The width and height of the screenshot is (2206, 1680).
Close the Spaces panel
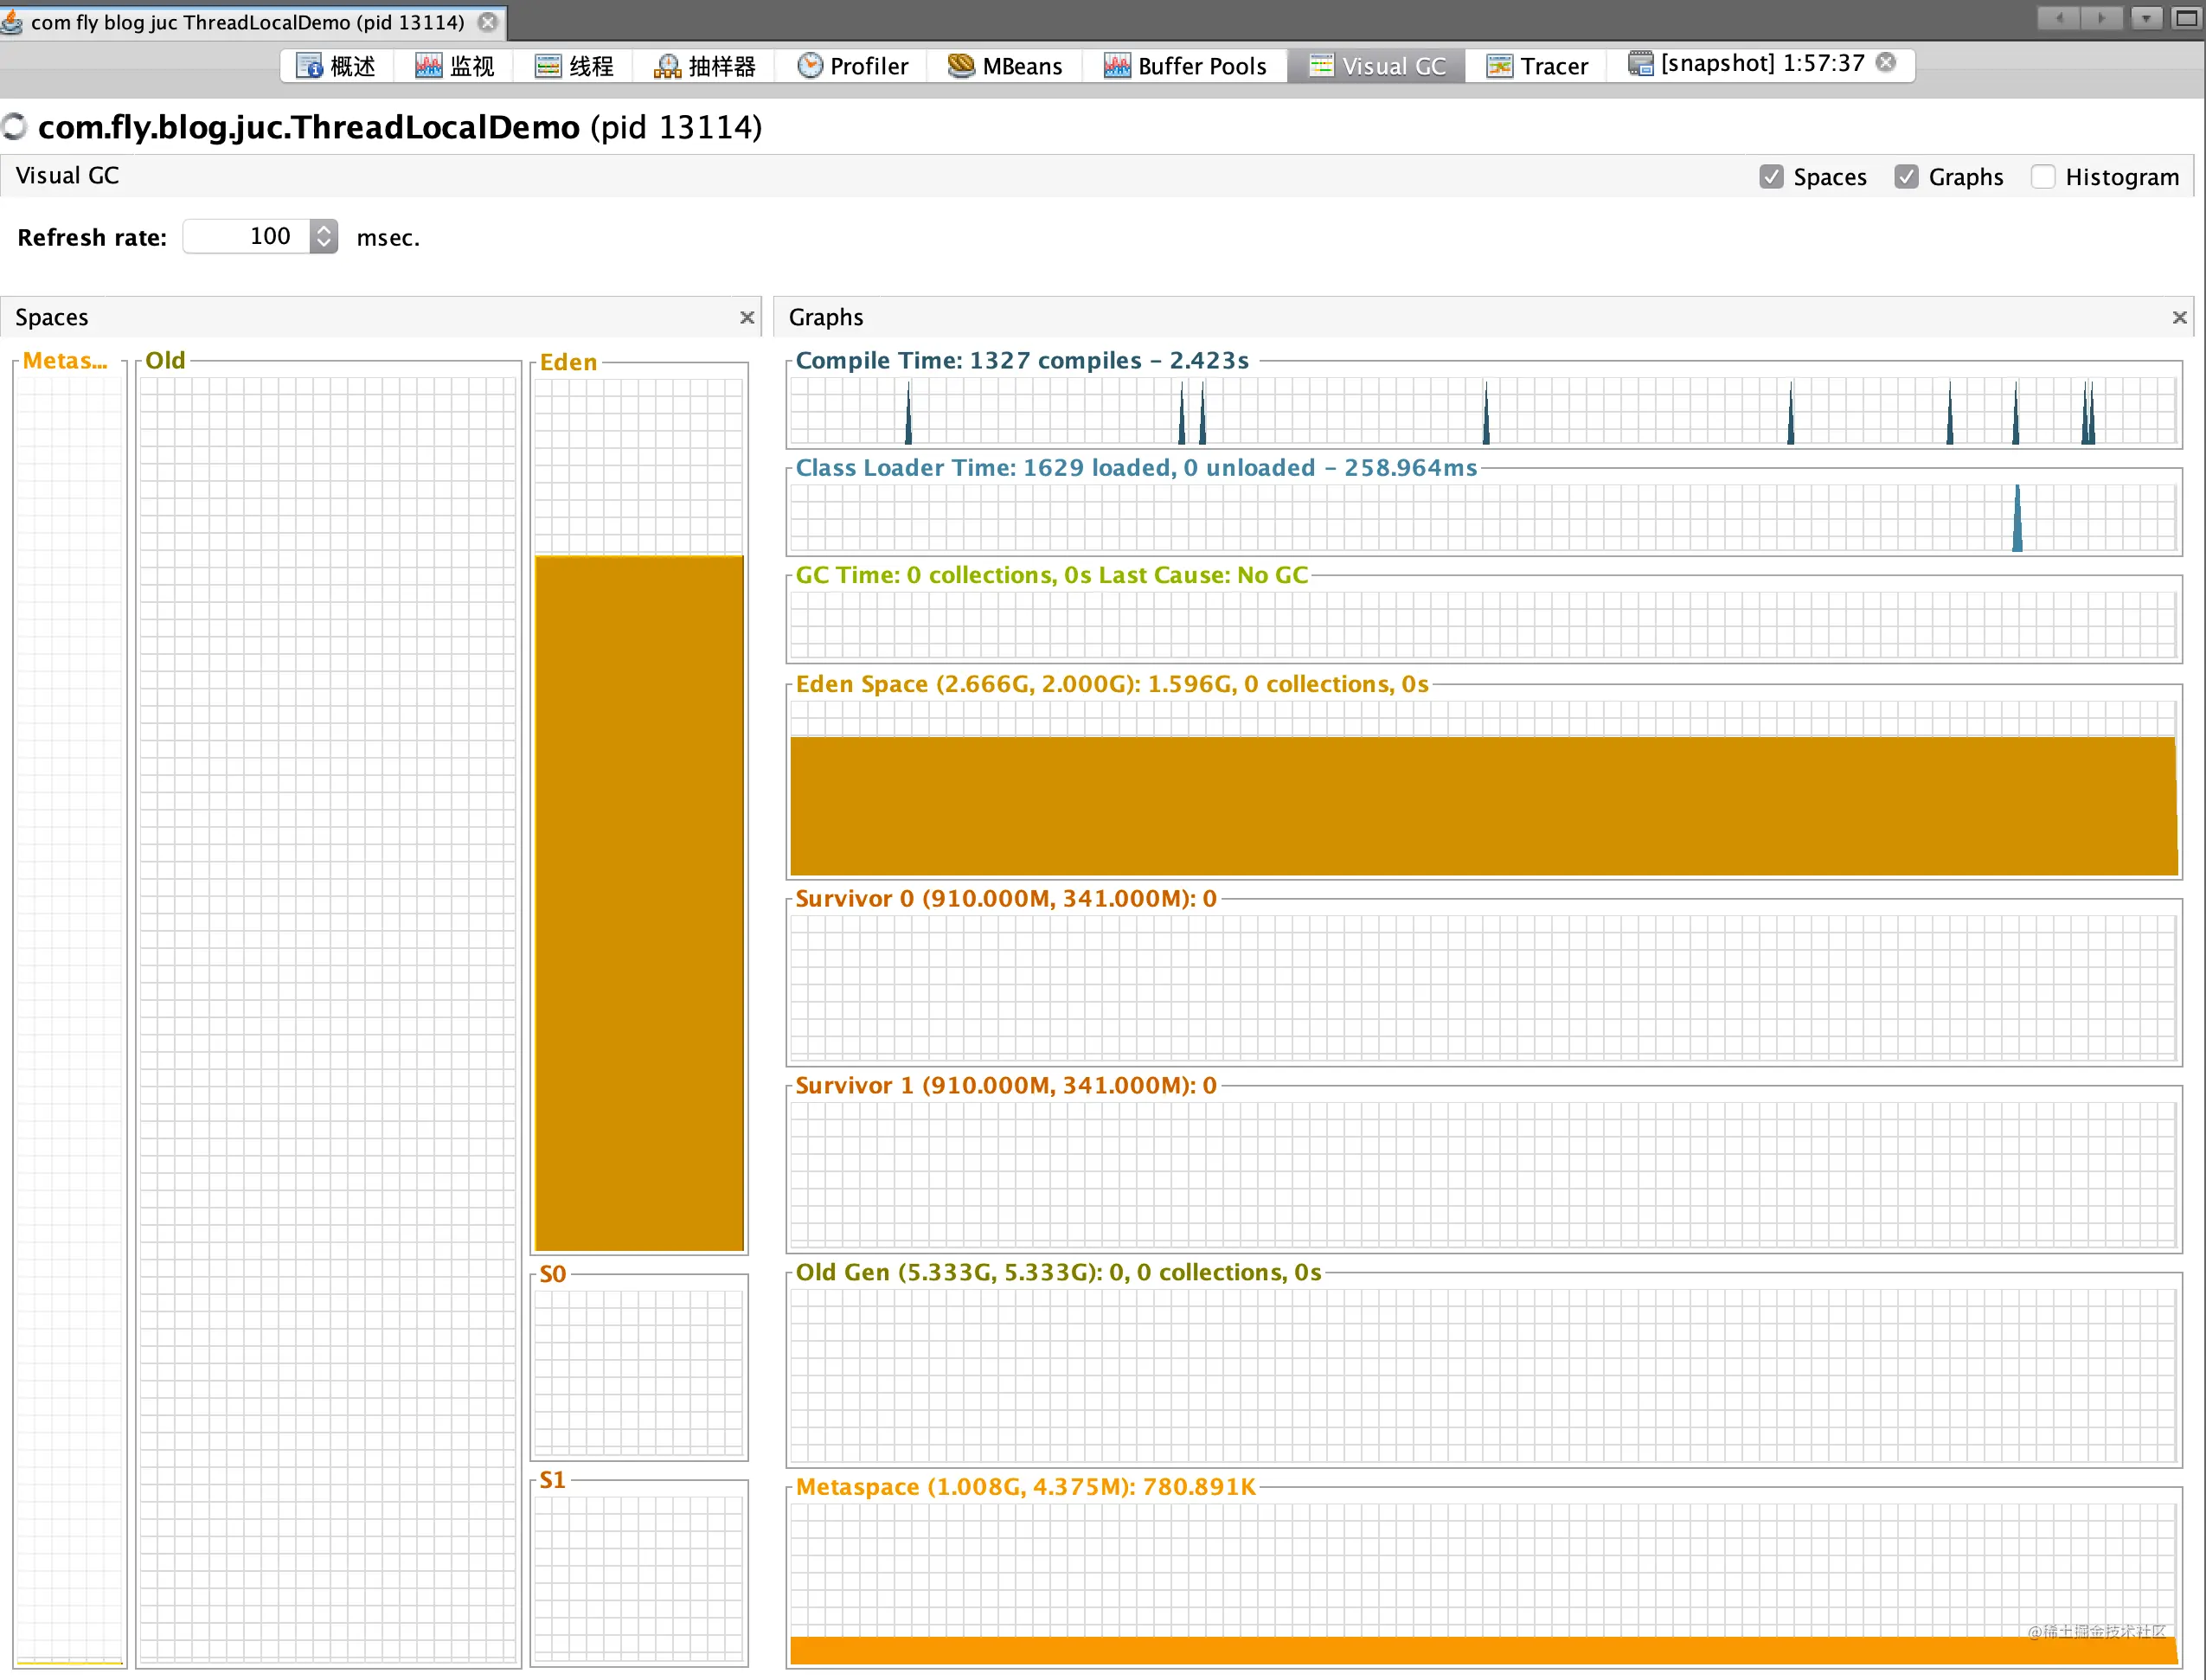(747, 317)
